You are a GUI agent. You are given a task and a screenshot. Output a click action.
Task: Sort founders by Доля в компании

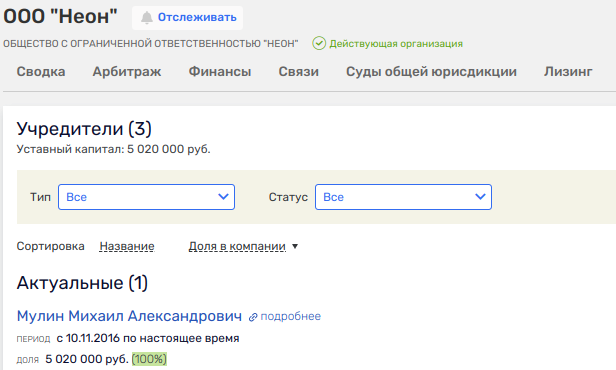click(237, 246)
